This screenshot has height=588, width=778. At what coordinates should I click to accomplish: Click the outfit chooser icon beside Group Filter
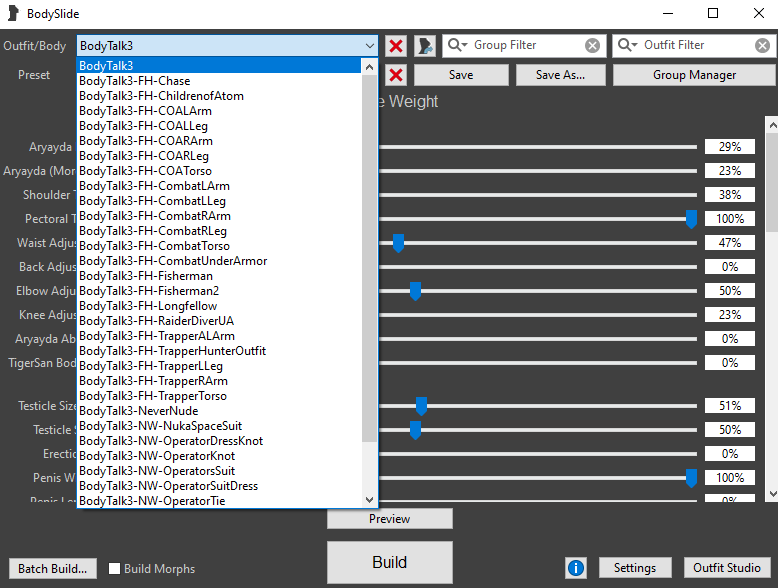tap(425, 46)
